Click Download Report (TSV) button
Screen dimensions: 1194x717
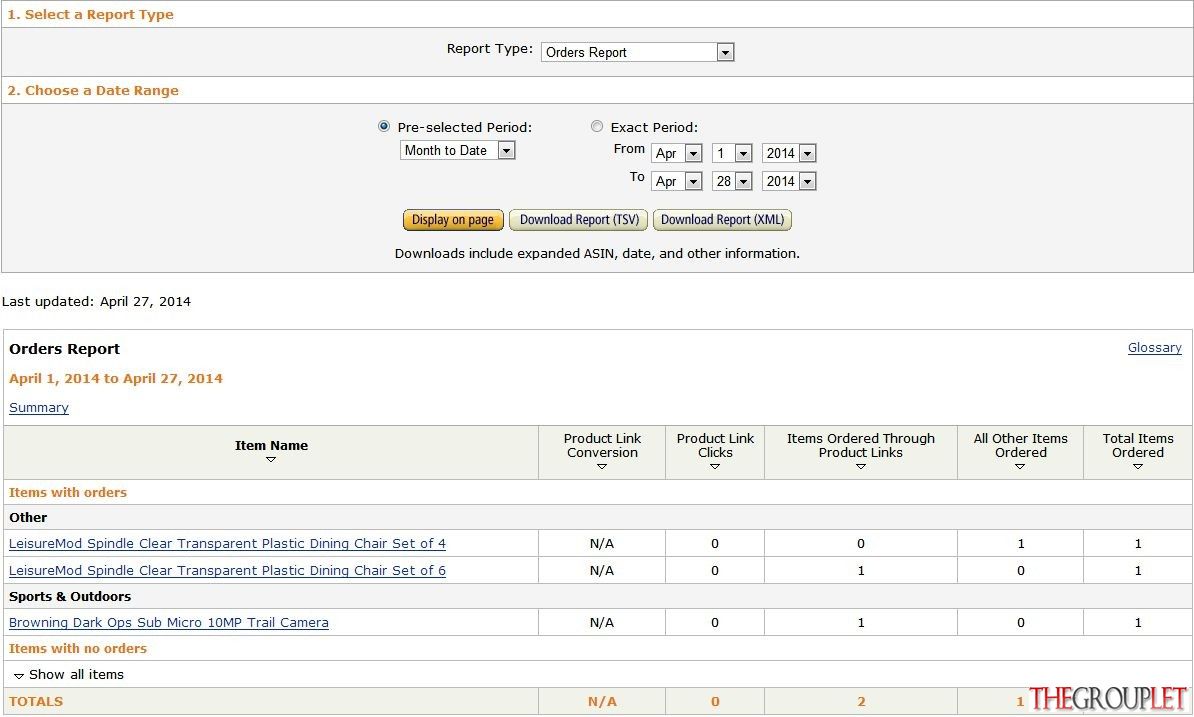[579, 220]
